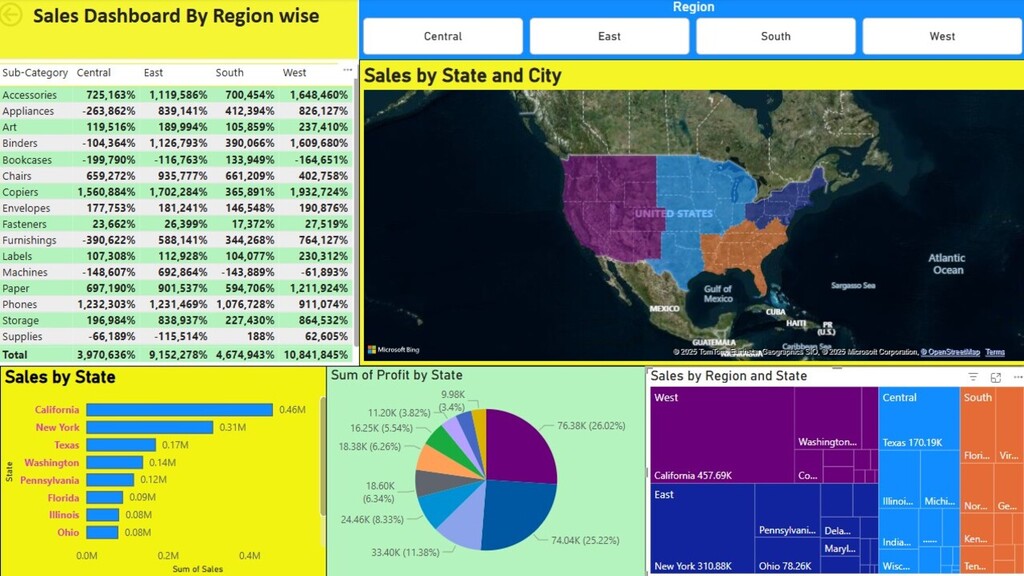The width and height of the screenshot is (1024, 576).
Task: Sort the table by the Sub-Category column header
Action: point(35,72)
